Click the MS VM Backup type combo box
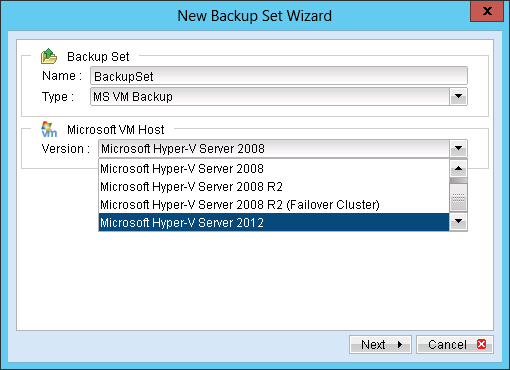The image size is (510, 370). pyautogui.click(x=279, y=97)
